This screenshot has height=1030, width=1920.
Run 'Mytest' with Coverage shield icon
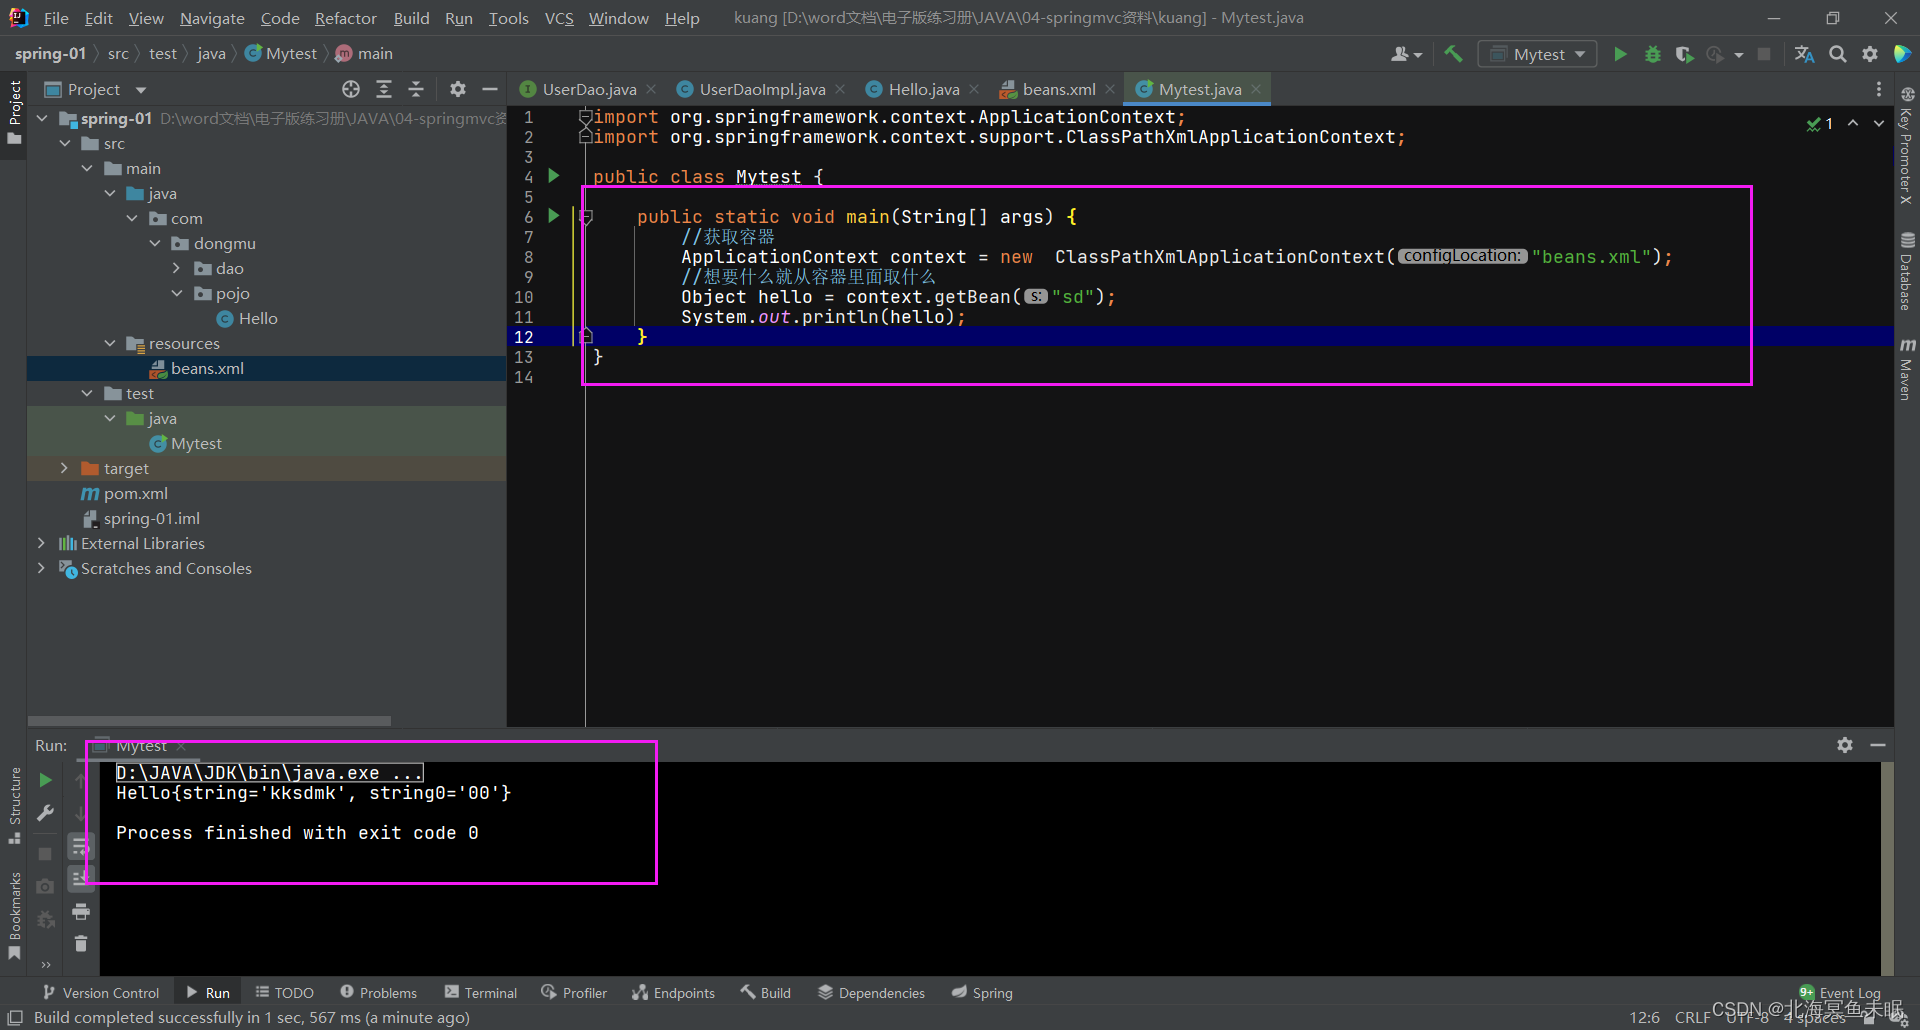click(x=1684, y=55)
